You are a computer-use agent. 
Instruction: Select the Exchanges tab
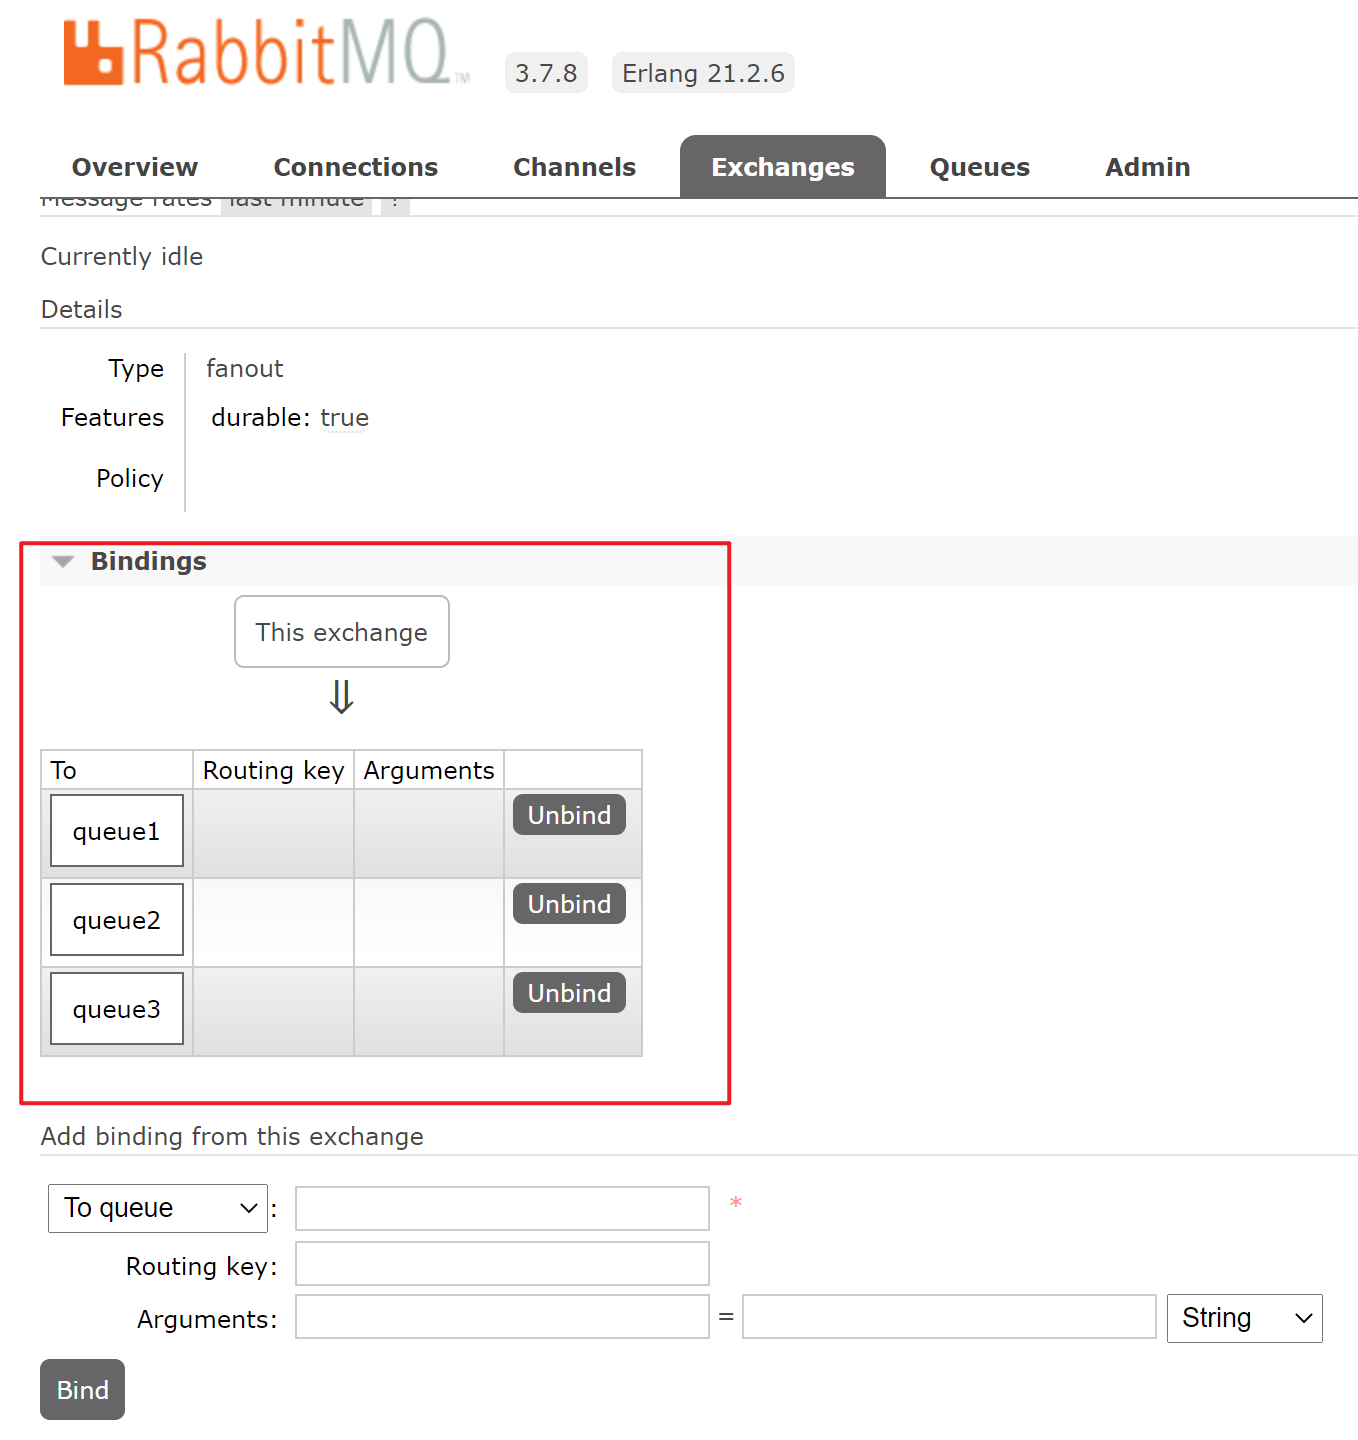tap(782, 167)
